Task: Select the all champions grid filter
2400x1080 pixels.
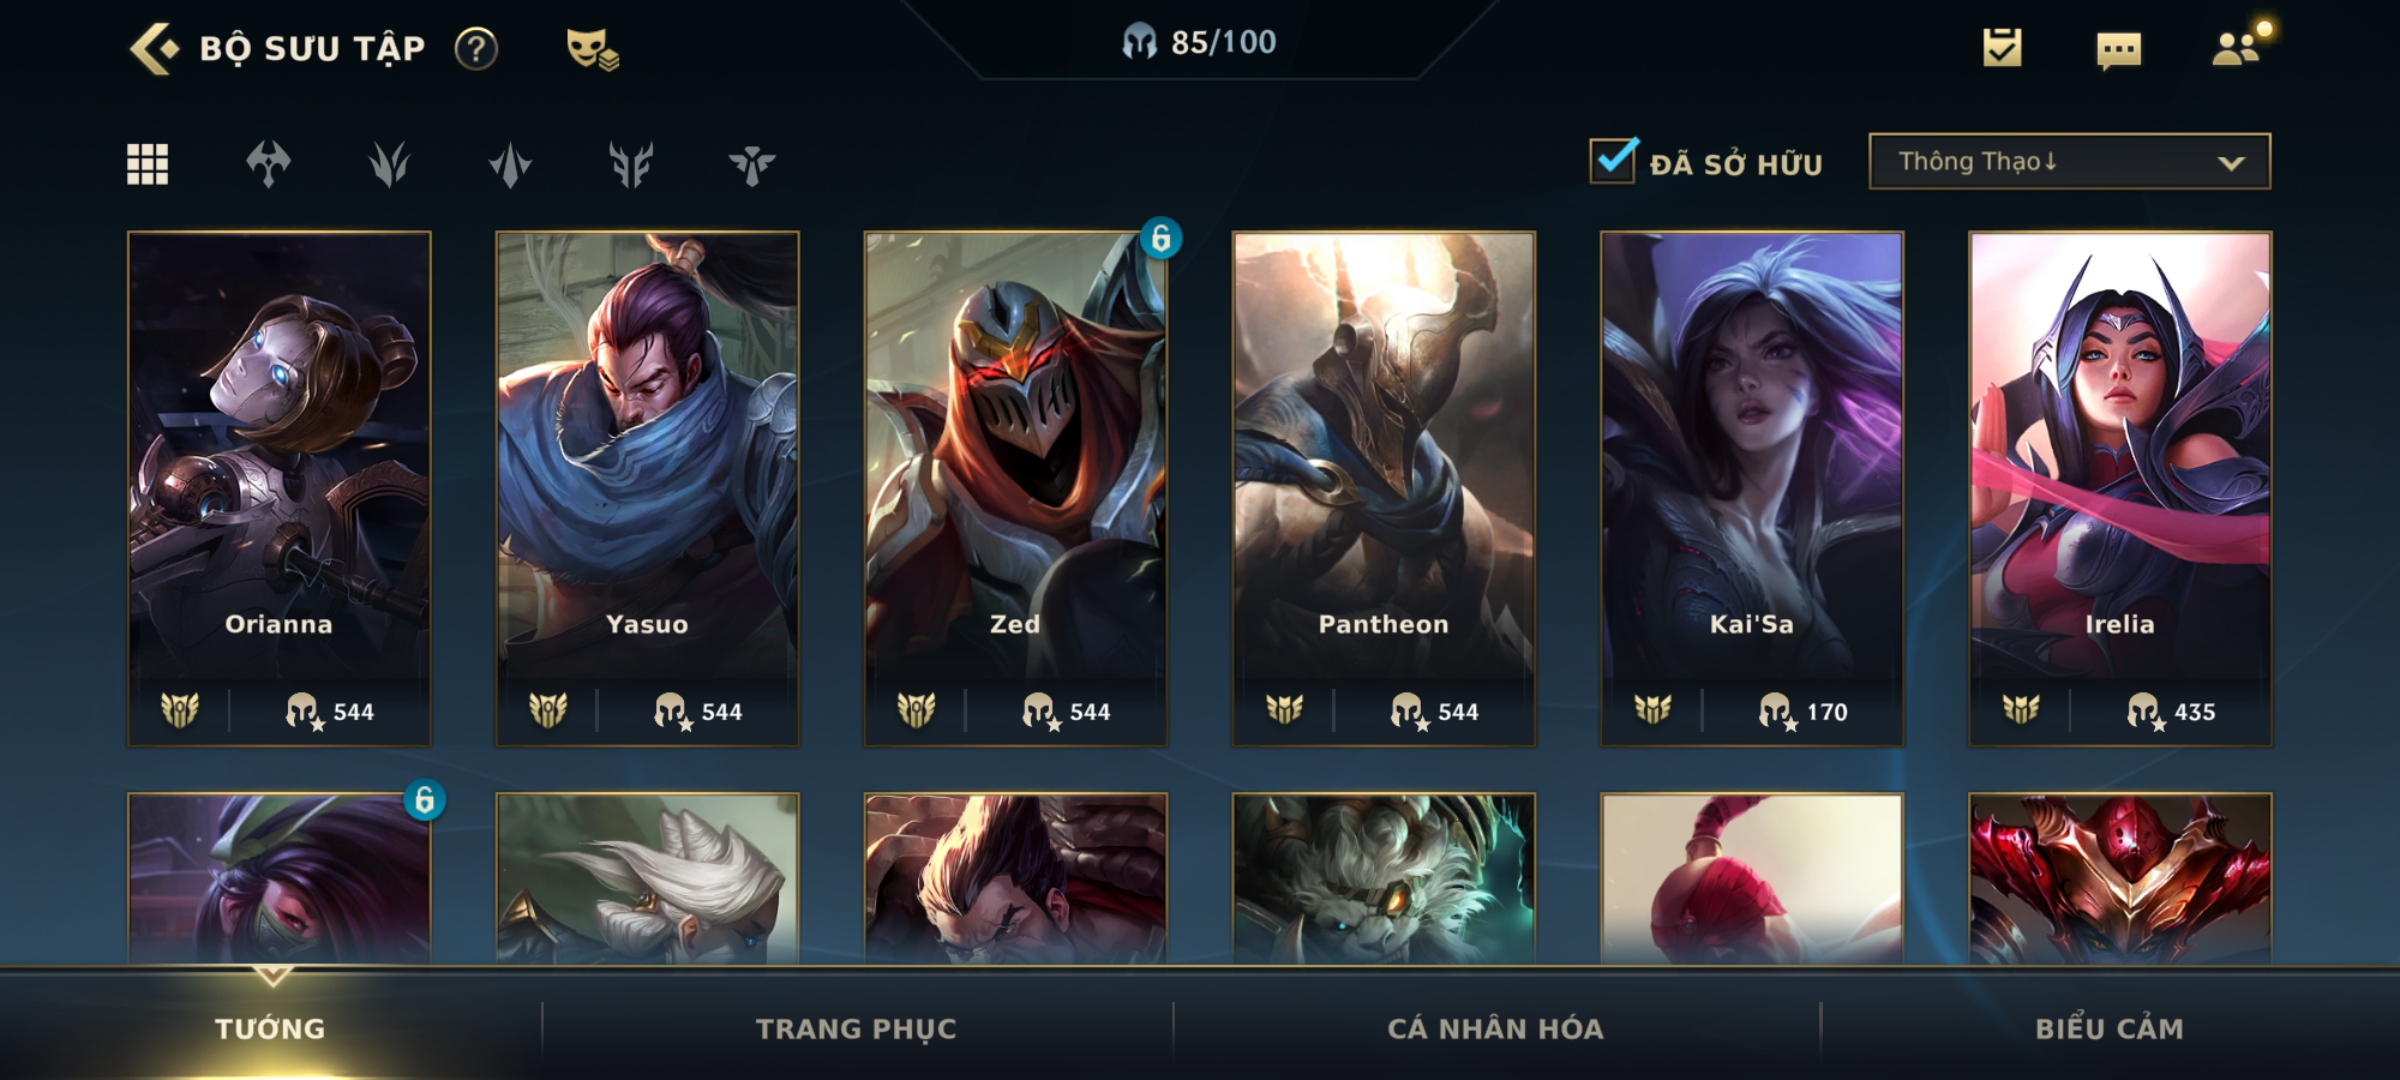Action: [x=148, y=164]
